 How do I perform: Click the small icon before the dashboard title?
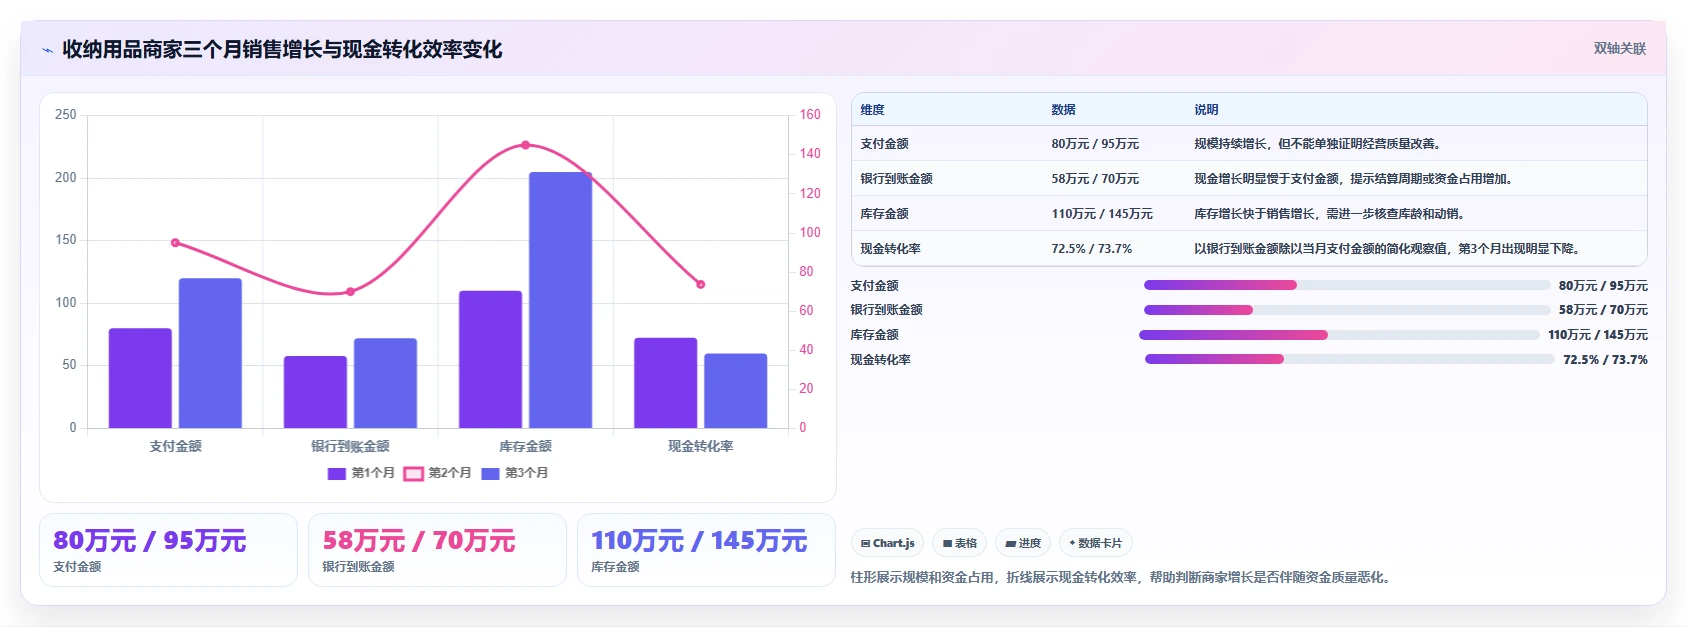click(x=47, y=50)
